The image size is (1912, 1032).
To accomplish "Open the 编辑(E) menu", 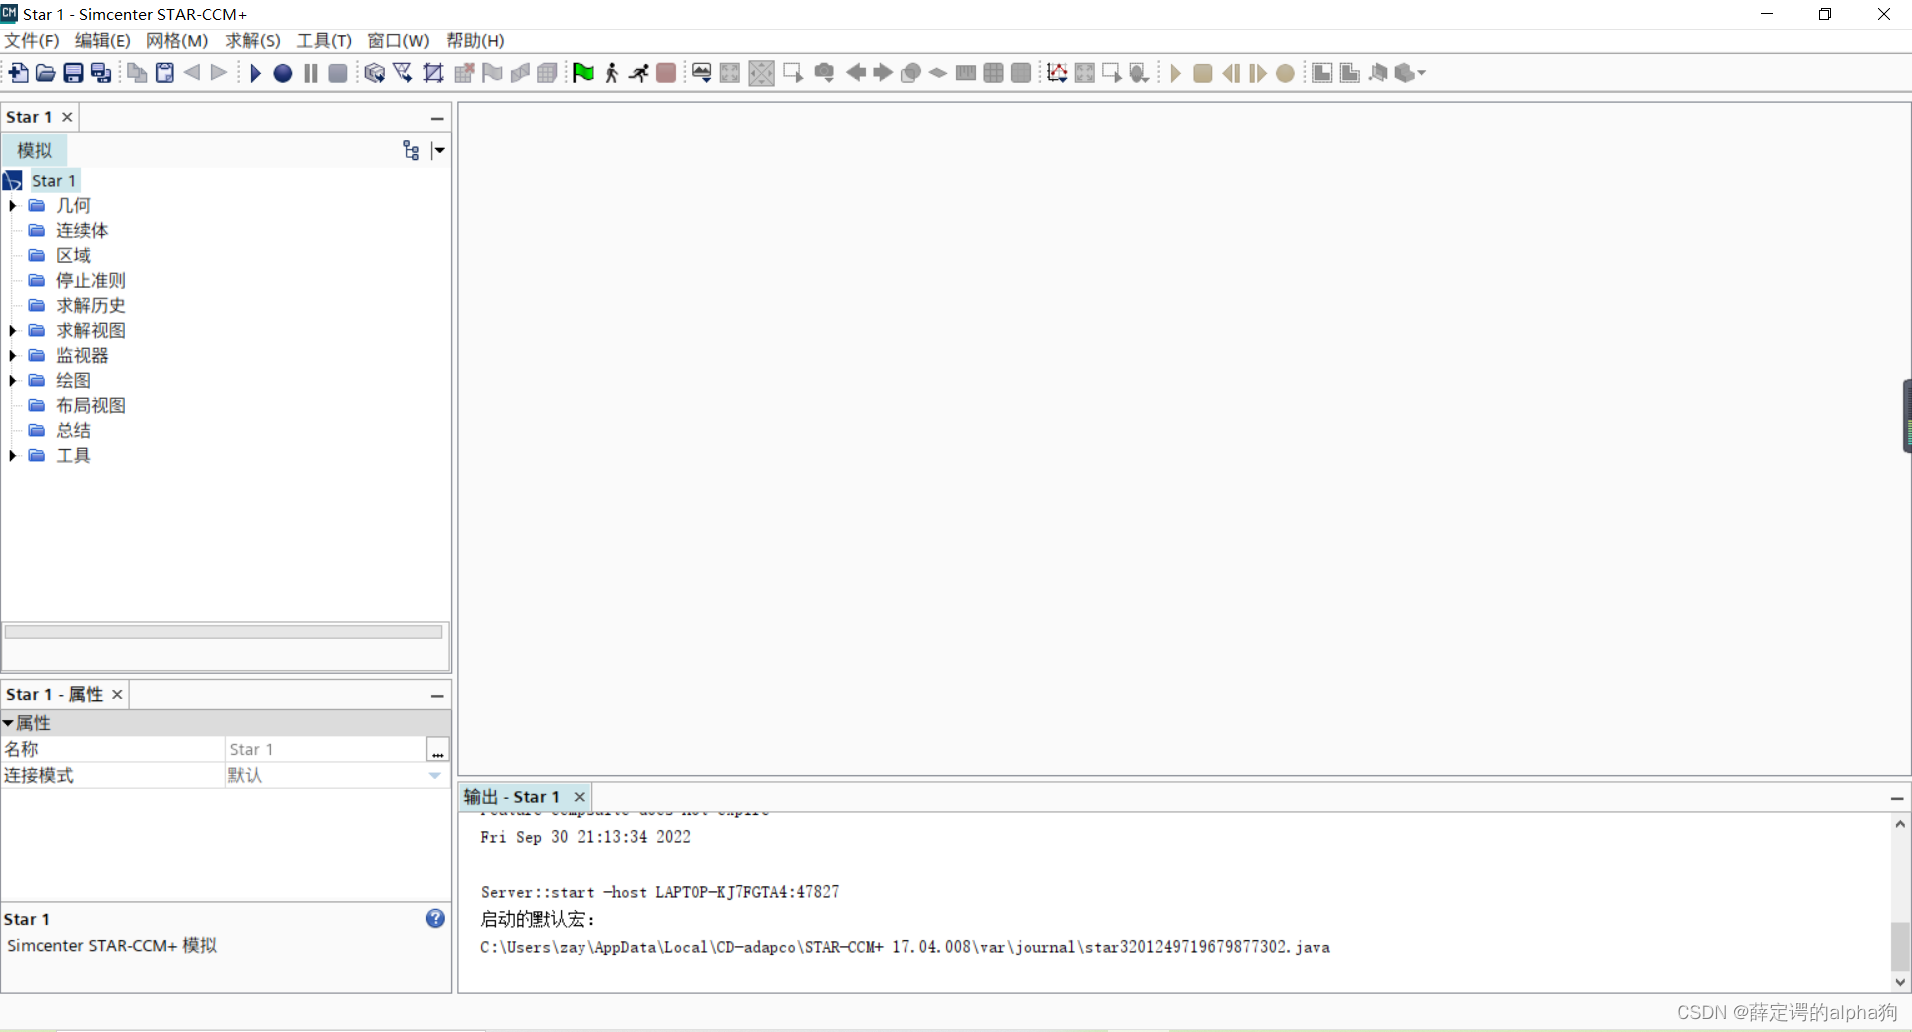I will [103, 40].
